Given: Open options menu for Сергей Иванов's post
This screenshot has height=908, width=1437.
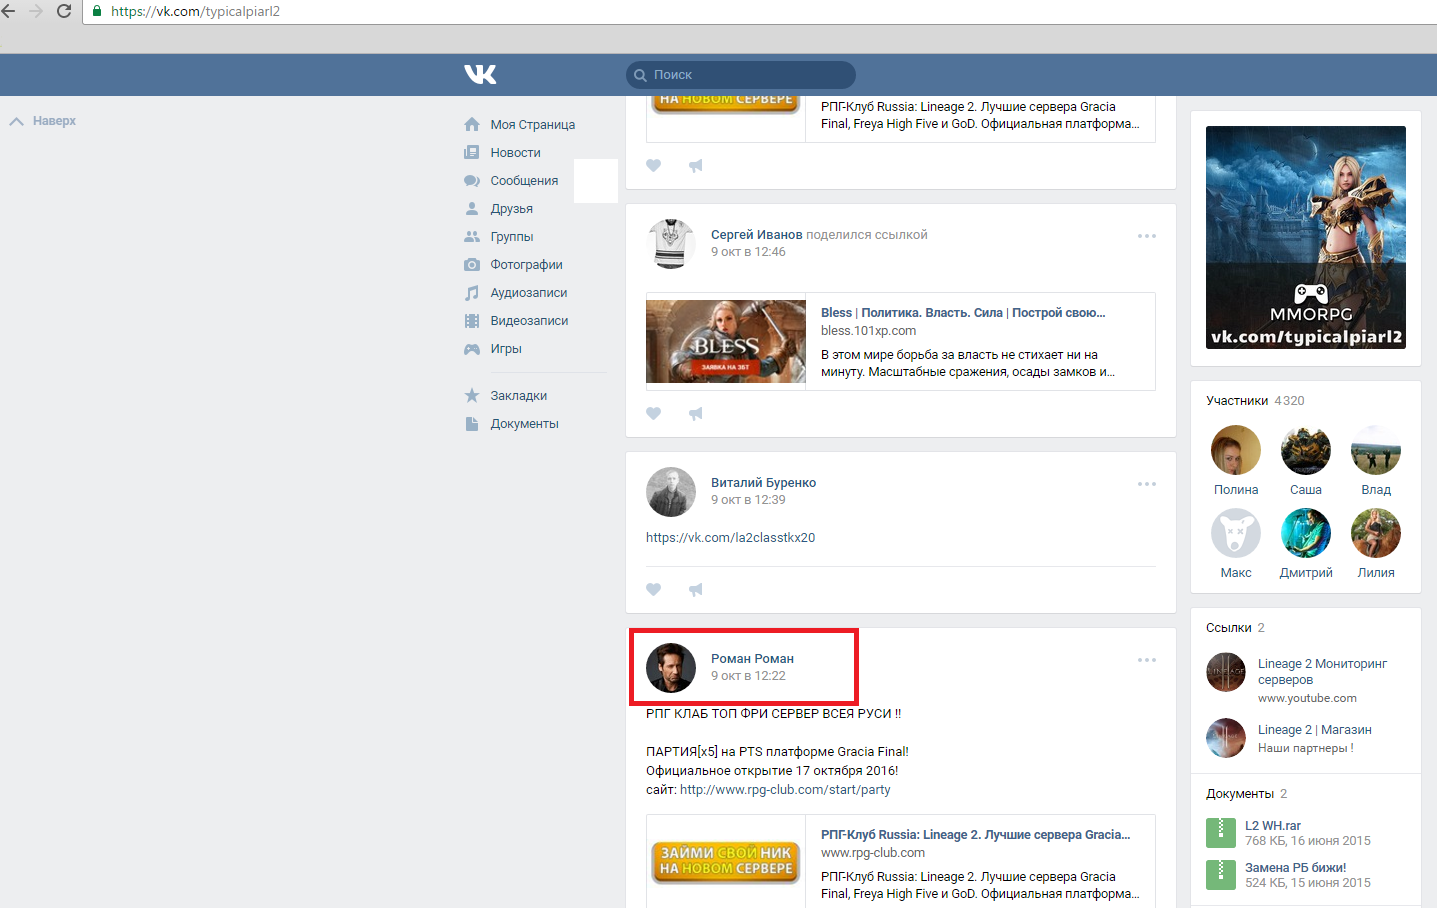Looking at the screenshot, I should pos(1147,236).
